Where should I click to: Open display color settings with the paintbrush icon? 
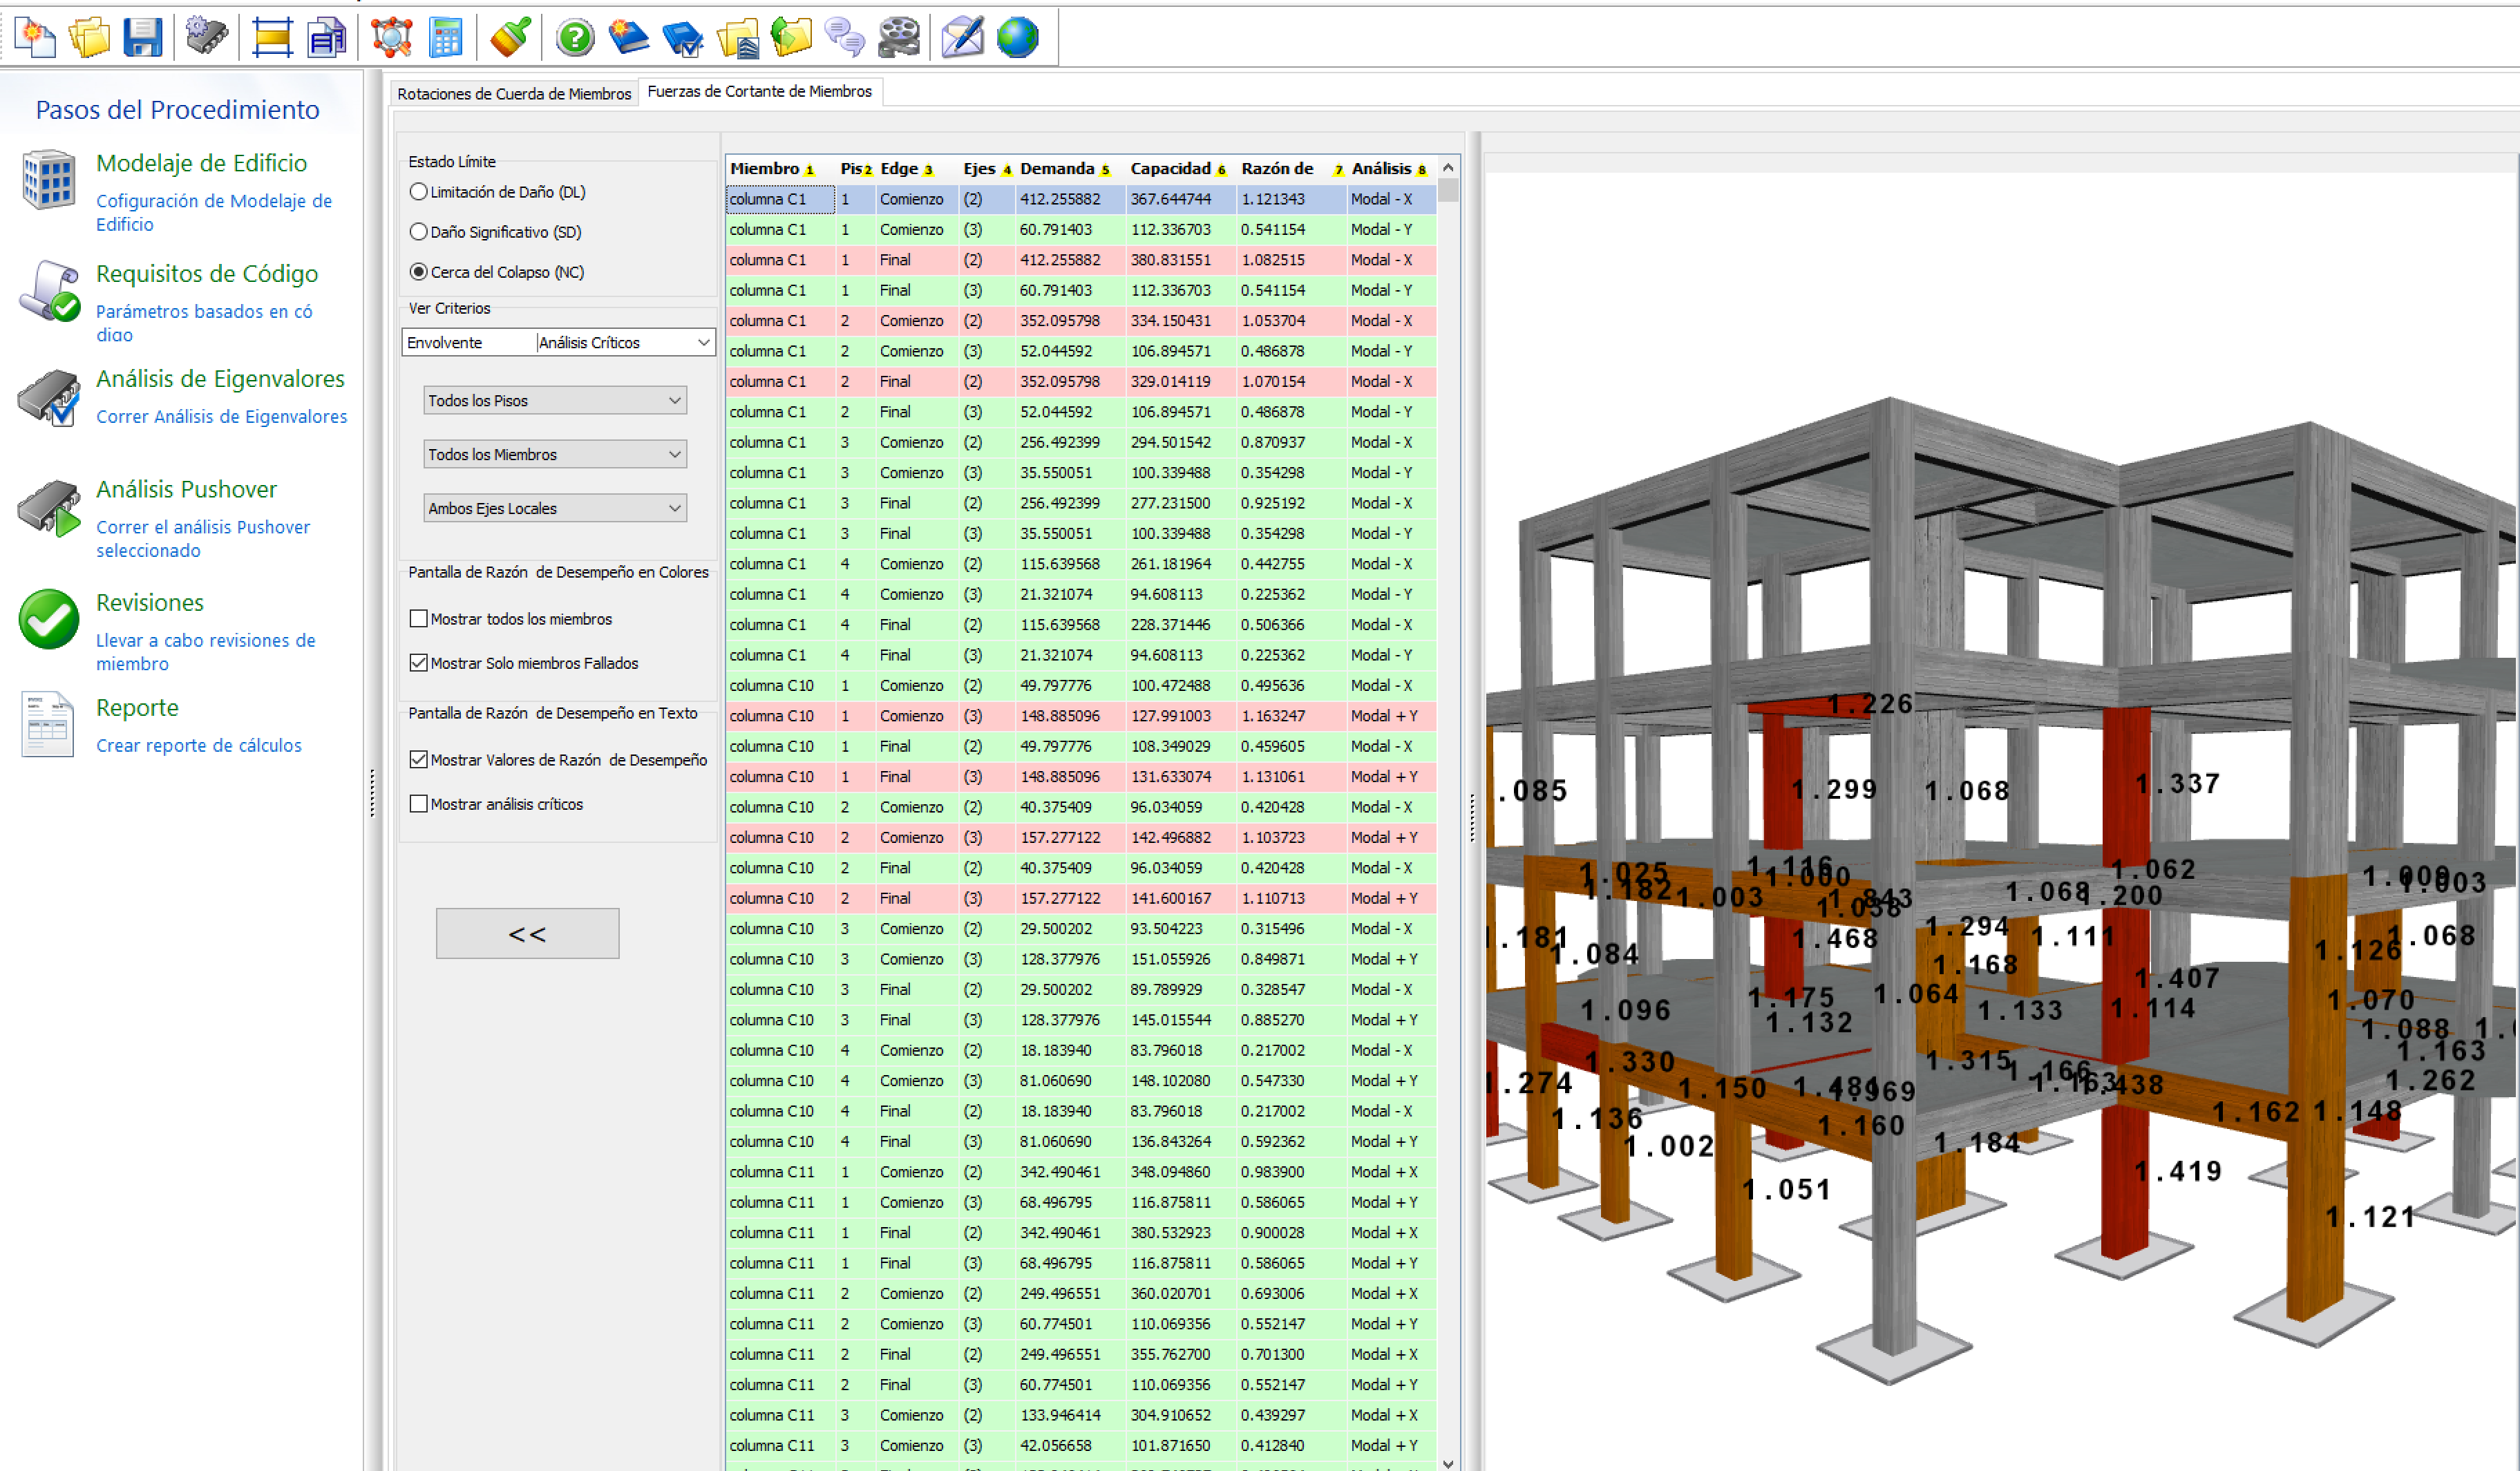tap(509, 37)
